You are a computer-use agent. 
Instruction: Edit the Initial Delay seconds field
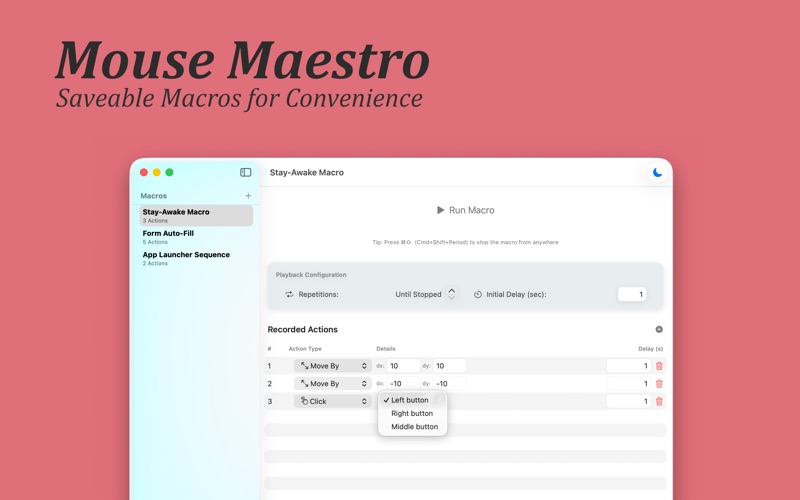(632, 294)
